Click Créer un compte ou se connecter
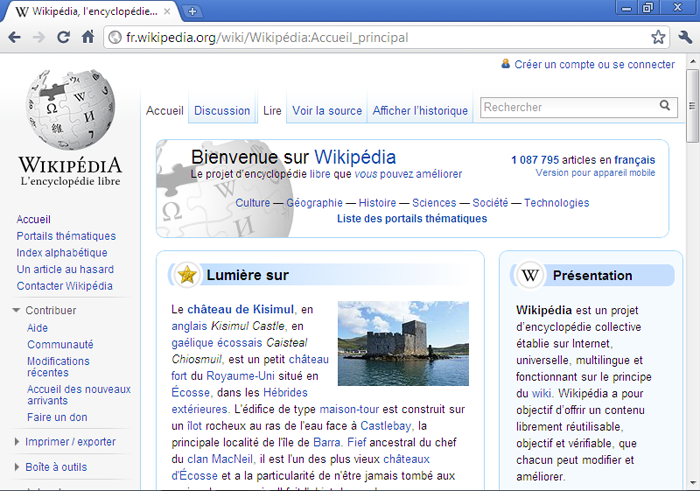The width and height of the screenshot is (700, 491). coord(594,64)
